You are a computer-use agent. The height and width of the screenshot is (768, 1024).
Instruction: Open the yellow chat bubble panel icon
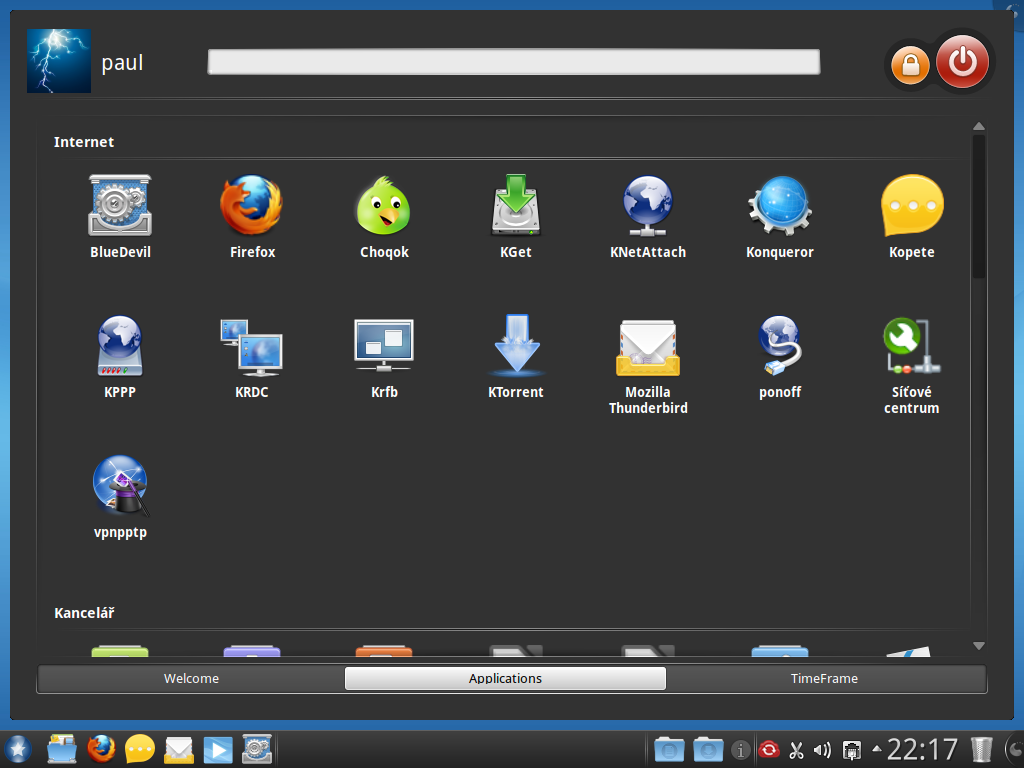pos(140,748)
